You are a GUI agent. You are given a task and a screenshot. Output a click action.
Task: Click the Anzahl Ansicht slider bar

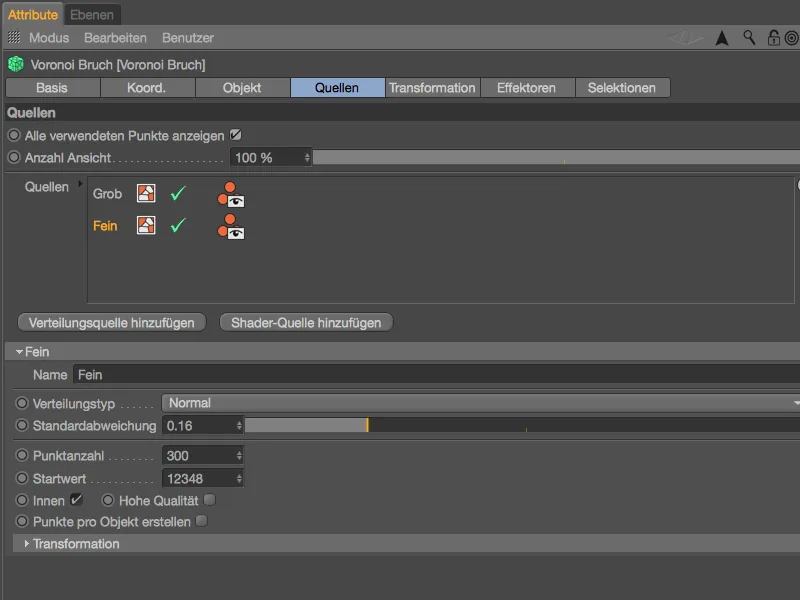pyautogui.click(x=556, y=158)
